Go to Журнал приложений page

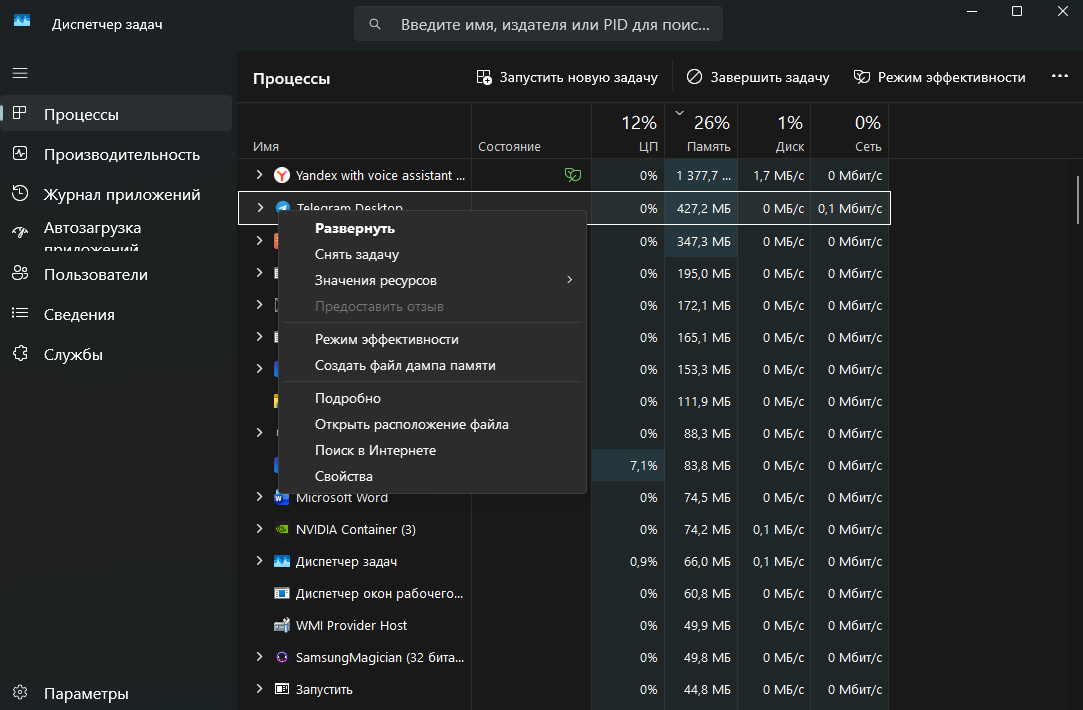point(116,194)
